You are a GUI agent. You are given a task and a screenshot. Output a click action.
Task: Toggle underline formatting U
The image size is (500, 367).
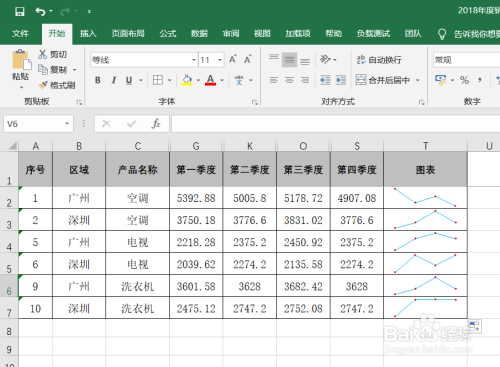click(129, 80)
